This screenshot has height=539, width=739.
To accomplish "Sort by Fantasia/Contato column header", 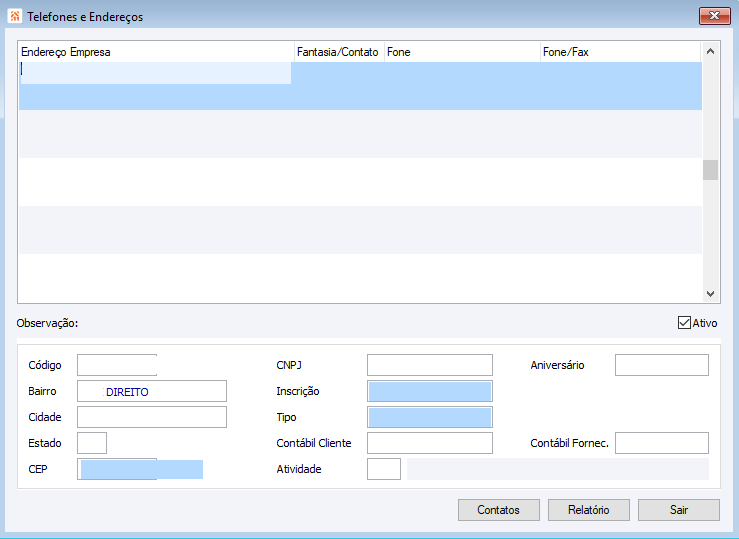I will tap(339, 52).
